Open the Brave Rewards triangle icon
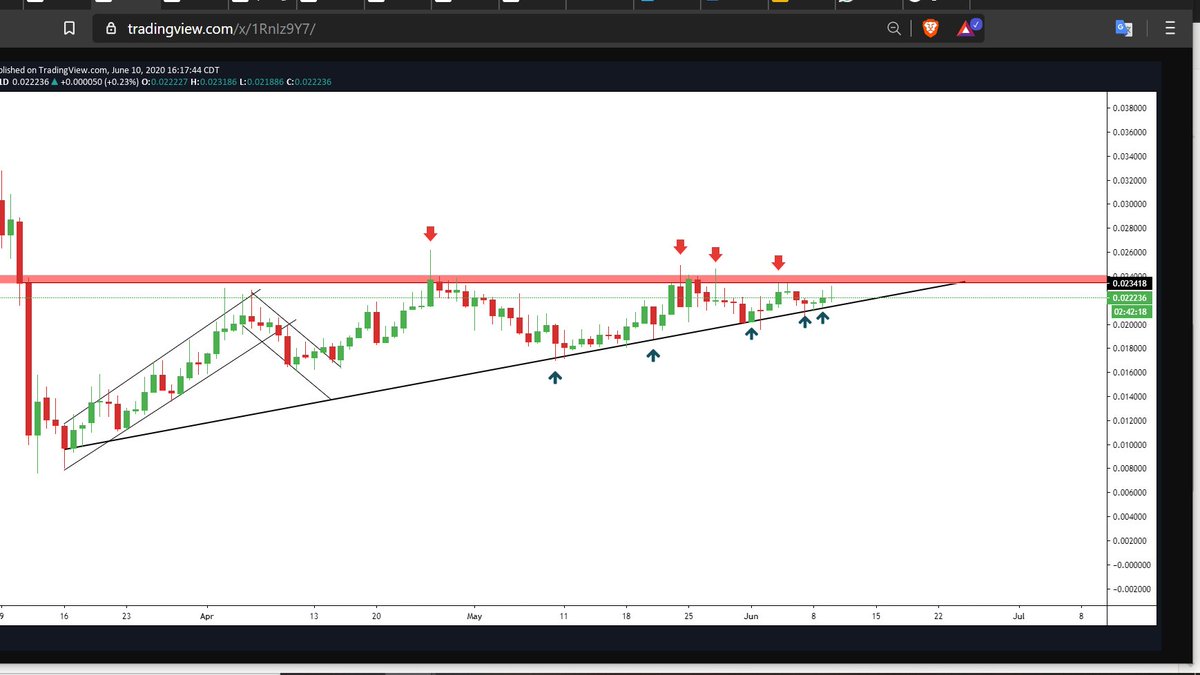 pos(968,29)
